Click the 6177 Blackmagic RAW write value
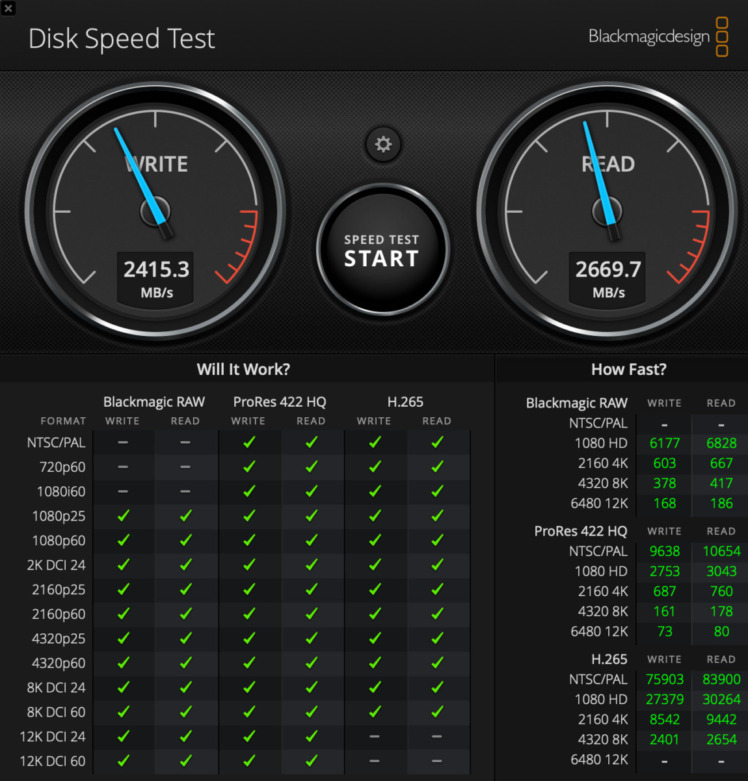748x781 pixels. pyautogui.click(x=664, y=443)
